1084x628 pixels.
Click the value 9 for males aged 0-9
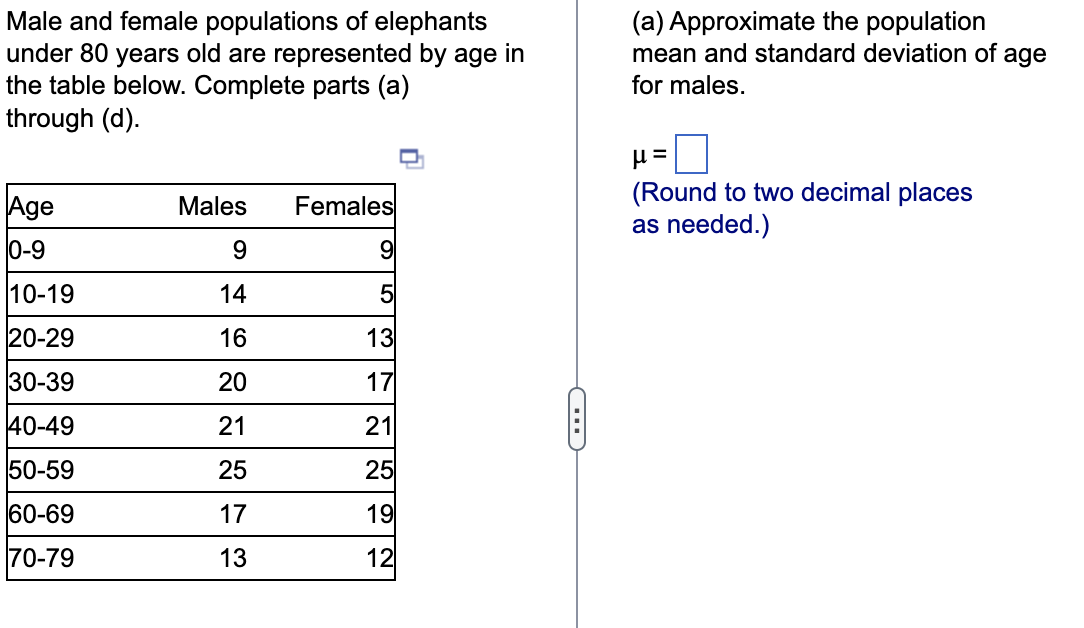pos(237,250)
